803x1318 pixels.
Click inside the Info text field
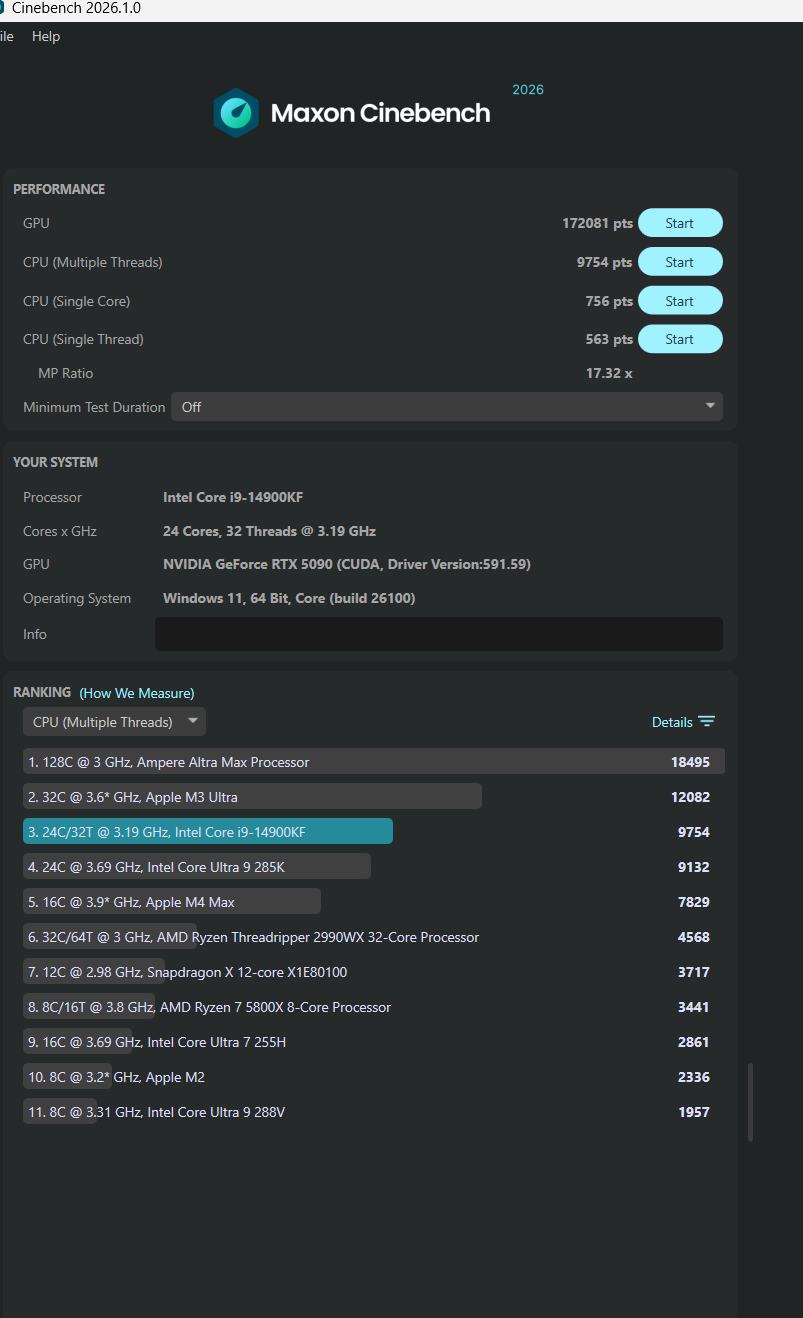click(438, 634)
